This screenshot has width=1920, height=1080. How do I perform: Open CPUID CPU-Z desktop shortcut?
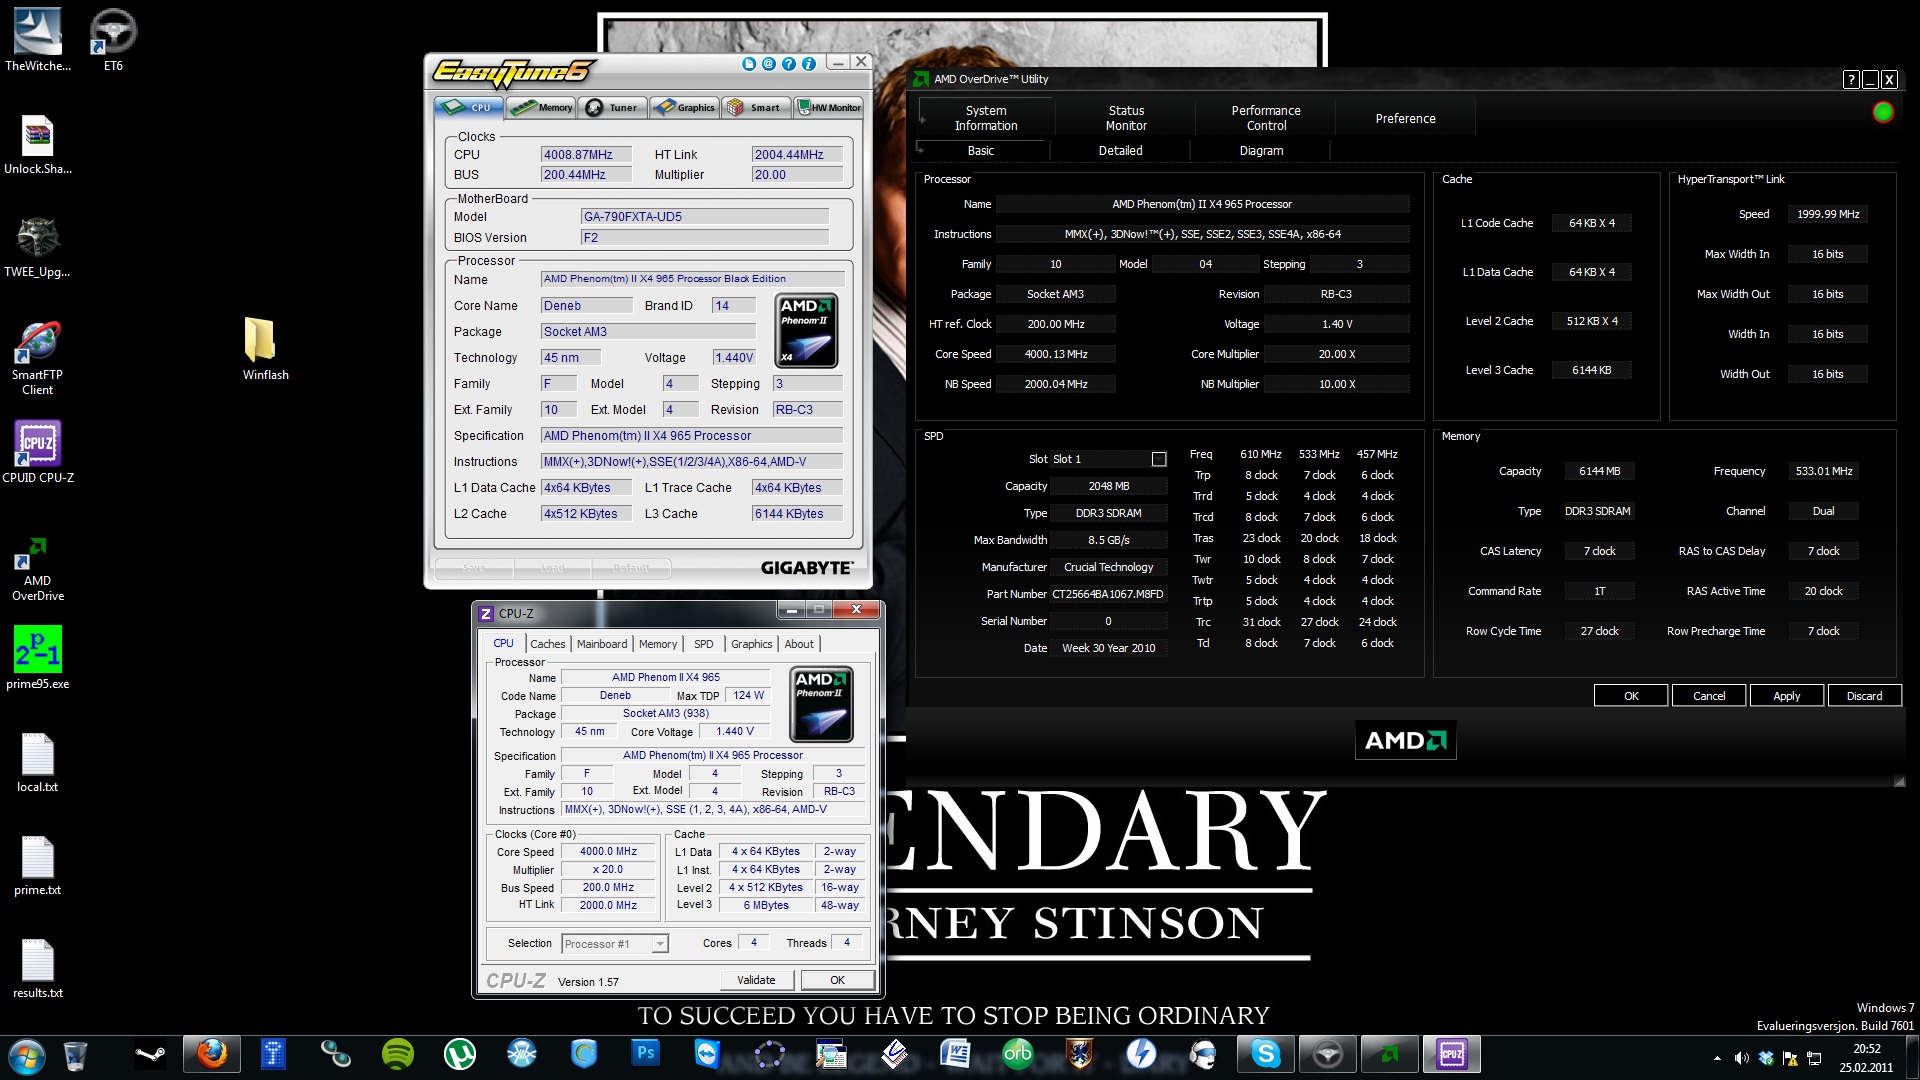click(x=38, y=452)
